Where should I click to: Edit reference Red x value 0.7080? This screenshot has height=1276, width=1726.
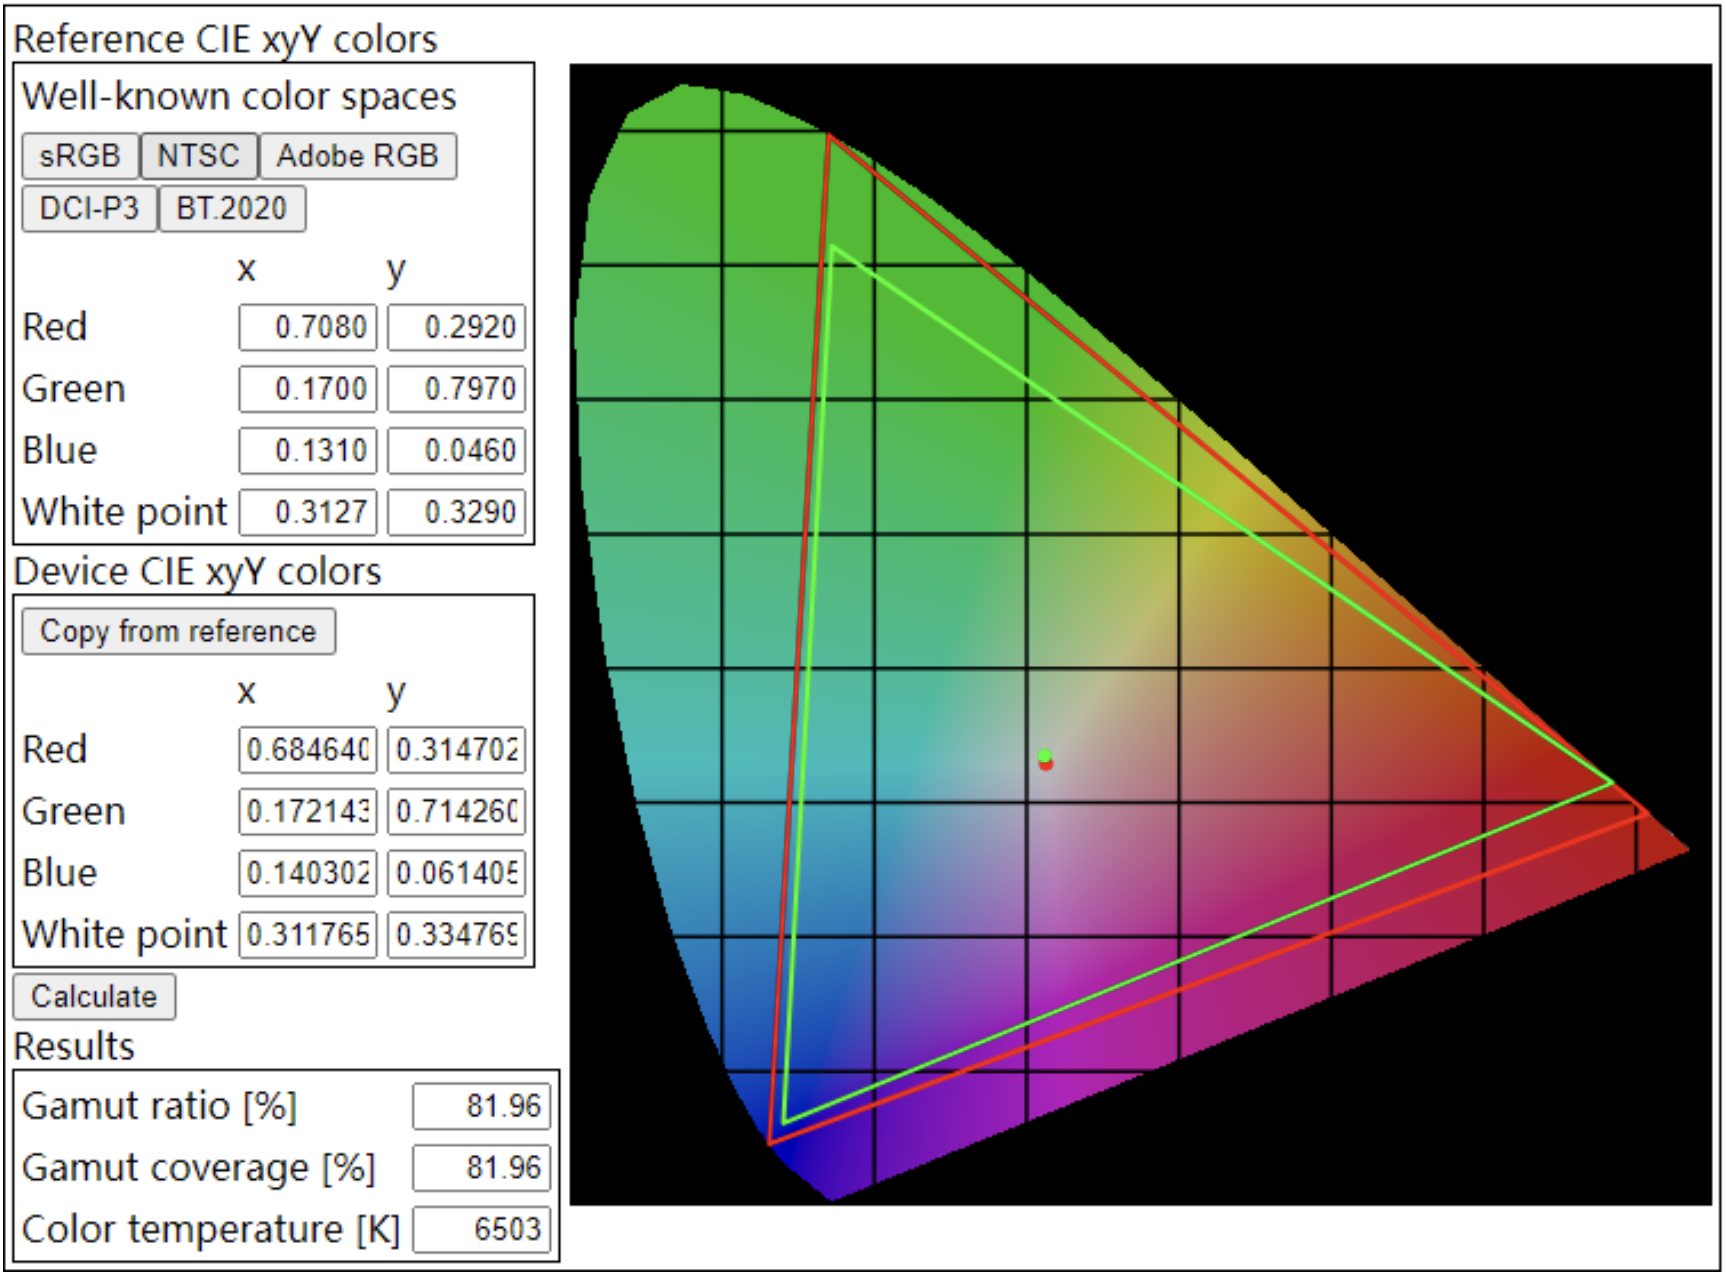[308, 327]
